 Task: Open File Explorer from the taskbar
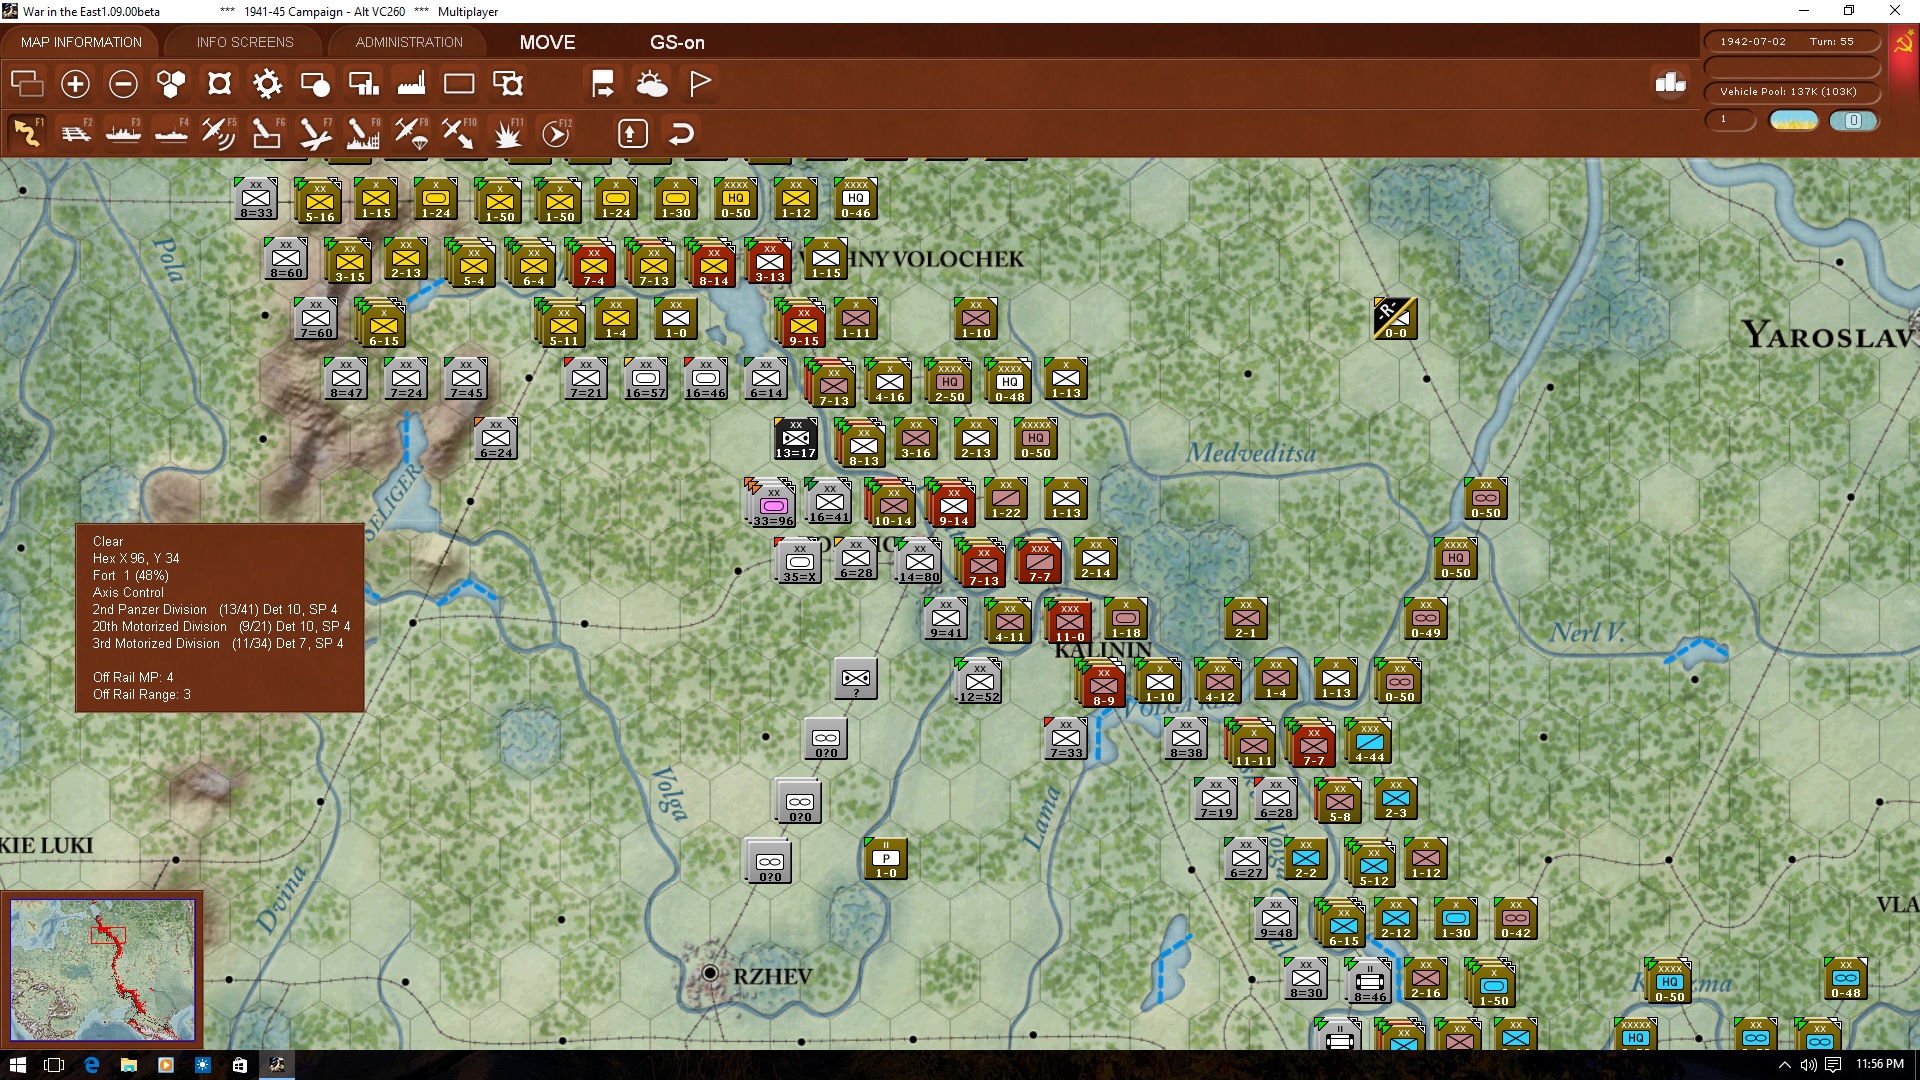tap(128, 1065)
